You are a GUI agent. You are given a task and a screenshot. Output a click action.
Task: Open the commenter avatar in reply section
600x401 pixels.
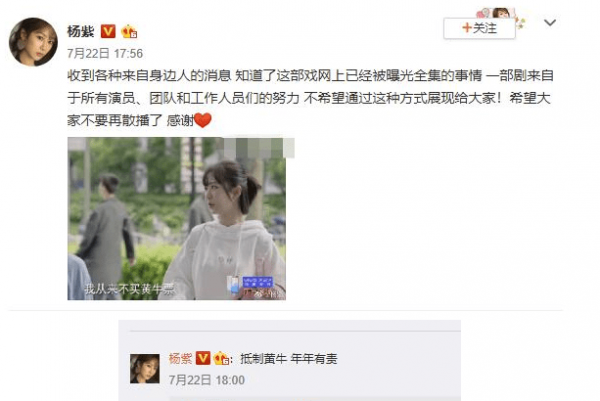[x=145, y=368]
